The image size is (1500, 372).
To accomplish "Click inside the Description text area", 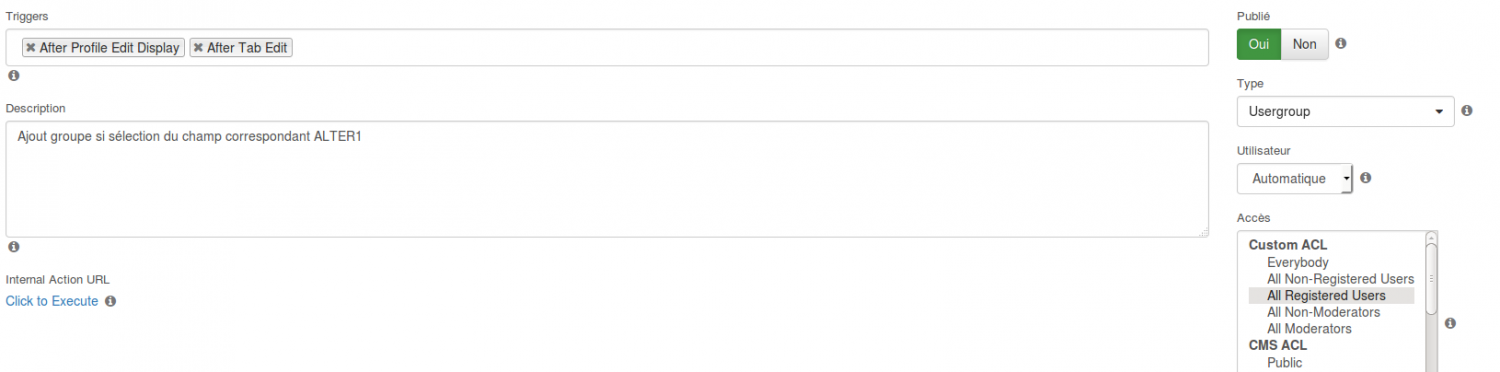I will [x=607, y=179].
